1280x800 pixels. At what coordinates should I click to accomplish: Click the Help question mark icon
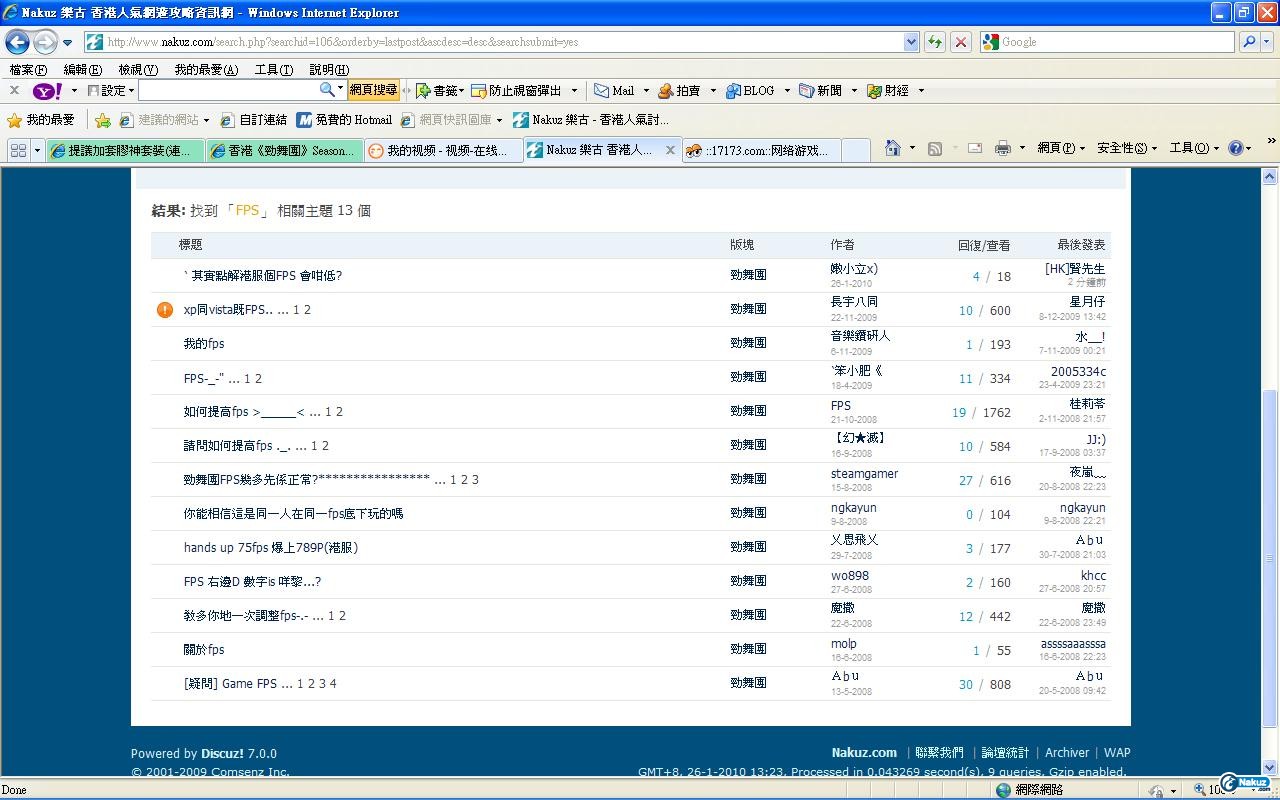(1236, 148)
